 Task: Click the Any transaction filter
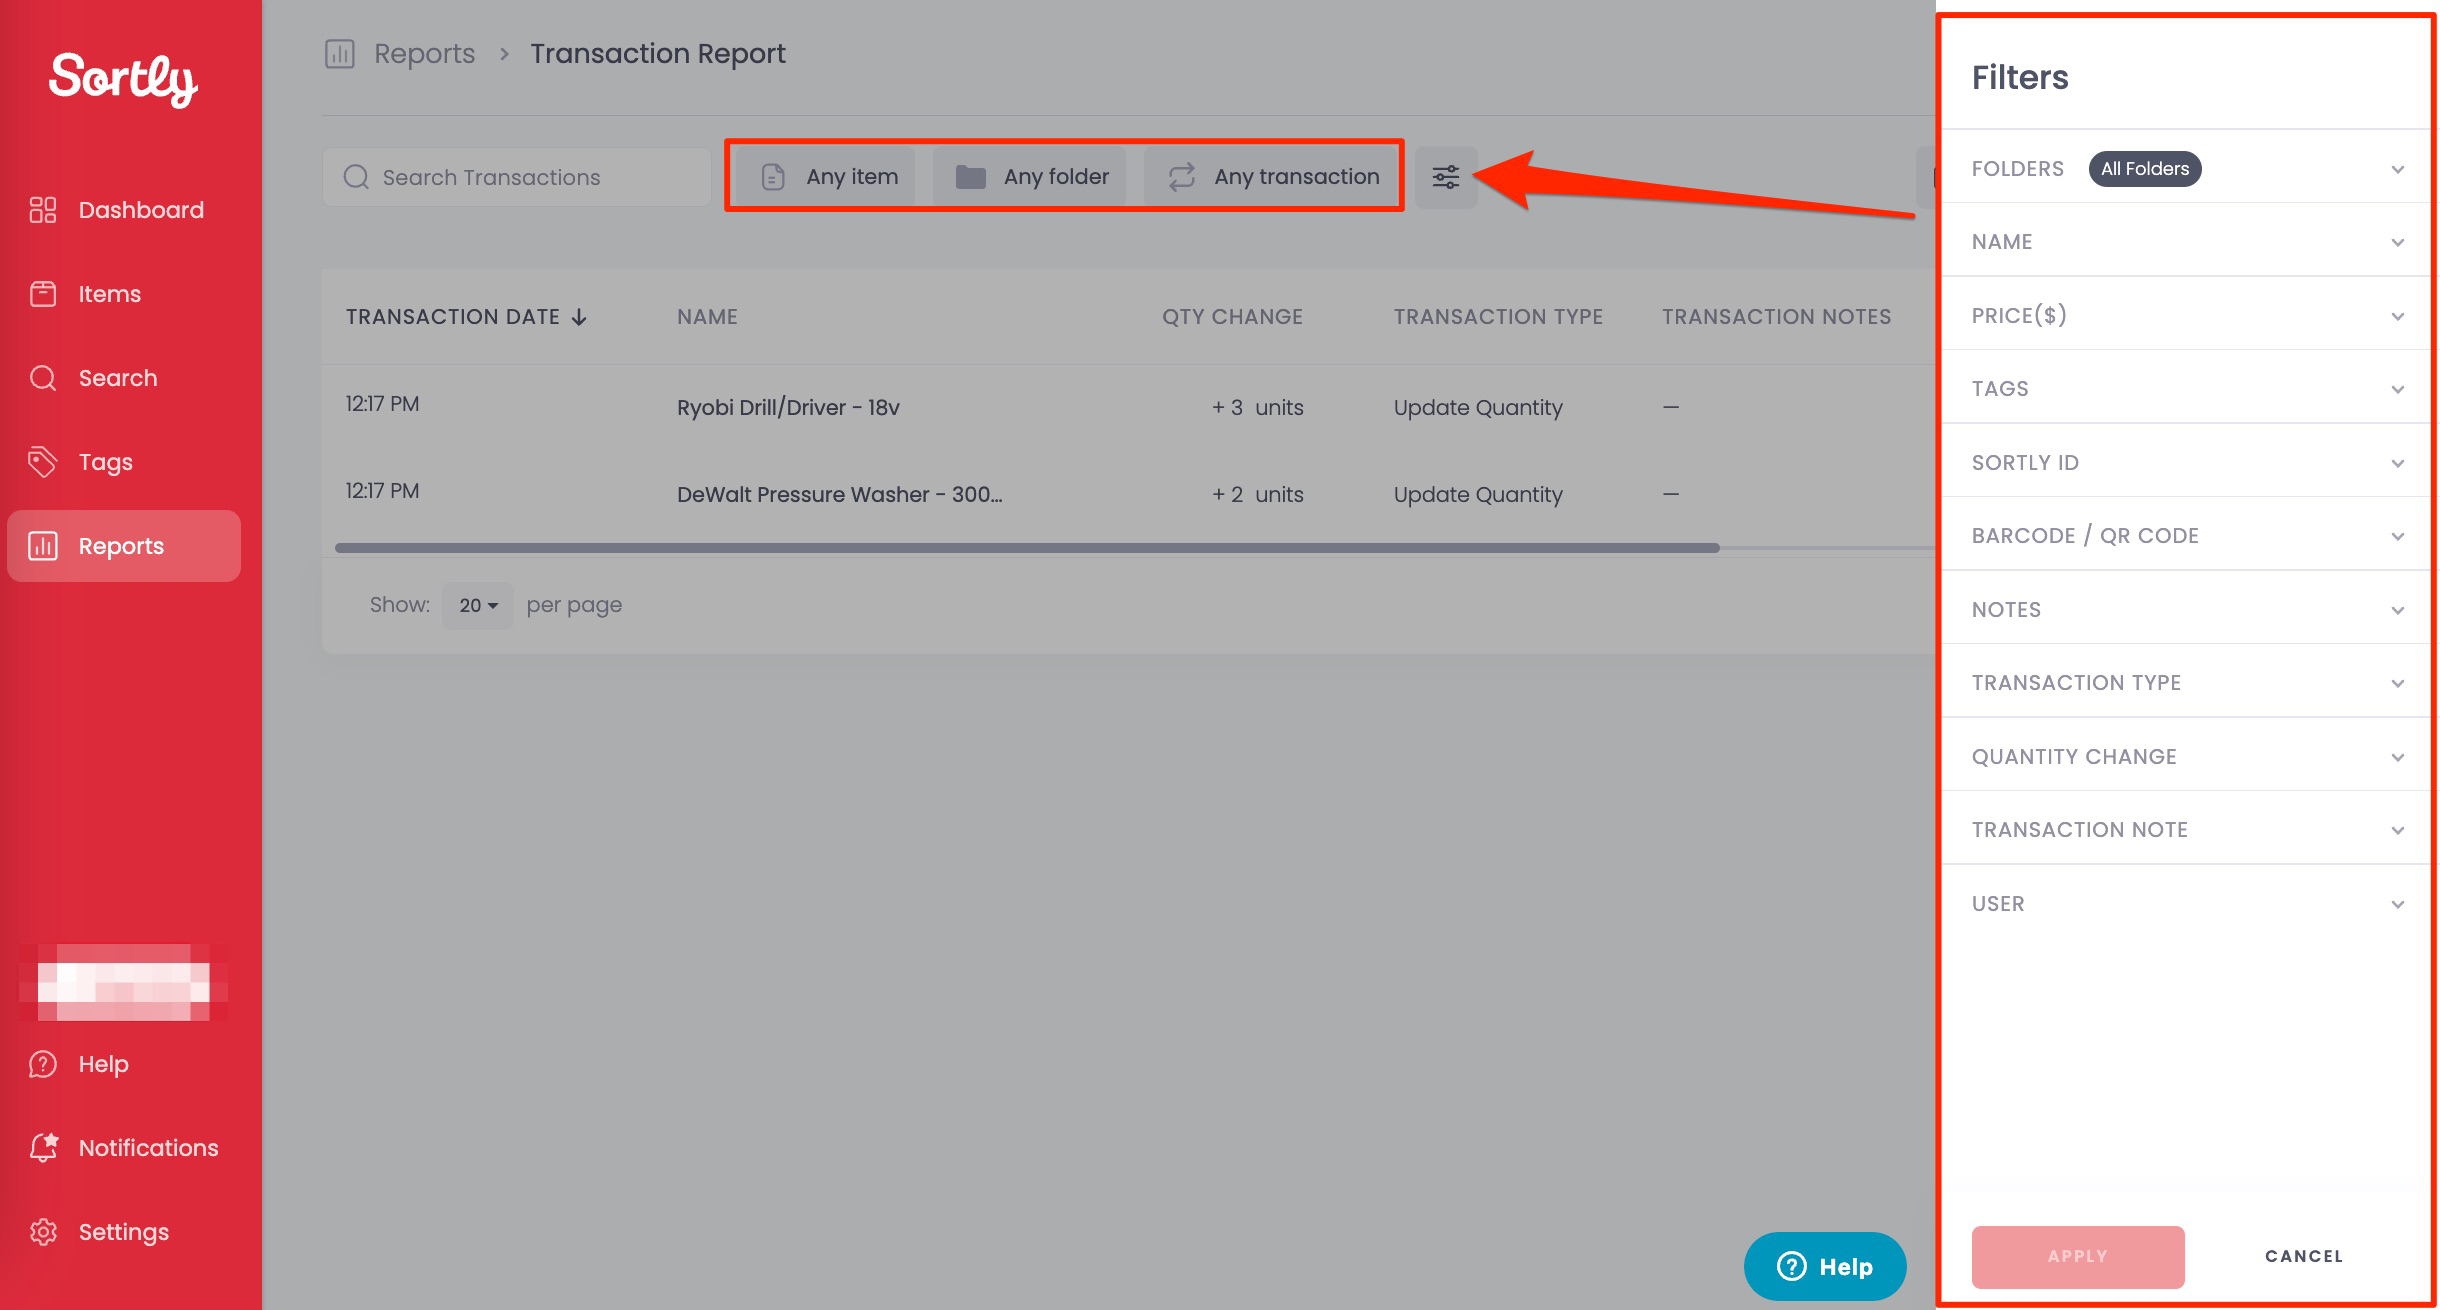click(1273, 177)
